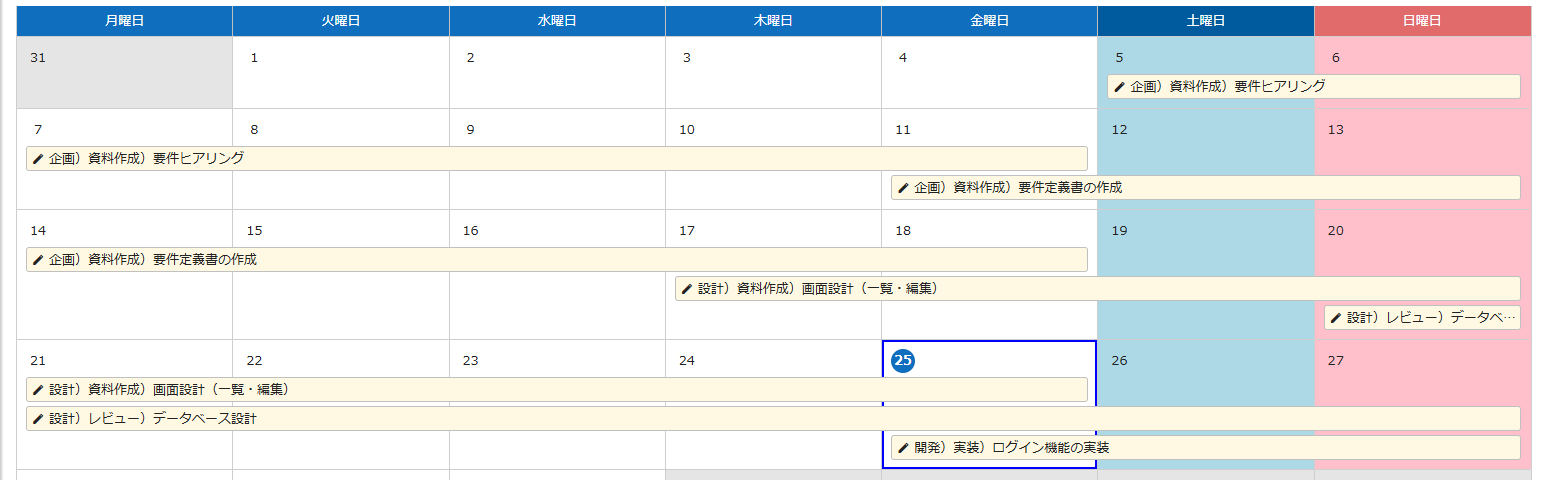Select date 10 in the calendar

pyautogui.click(x=687, y=130)
